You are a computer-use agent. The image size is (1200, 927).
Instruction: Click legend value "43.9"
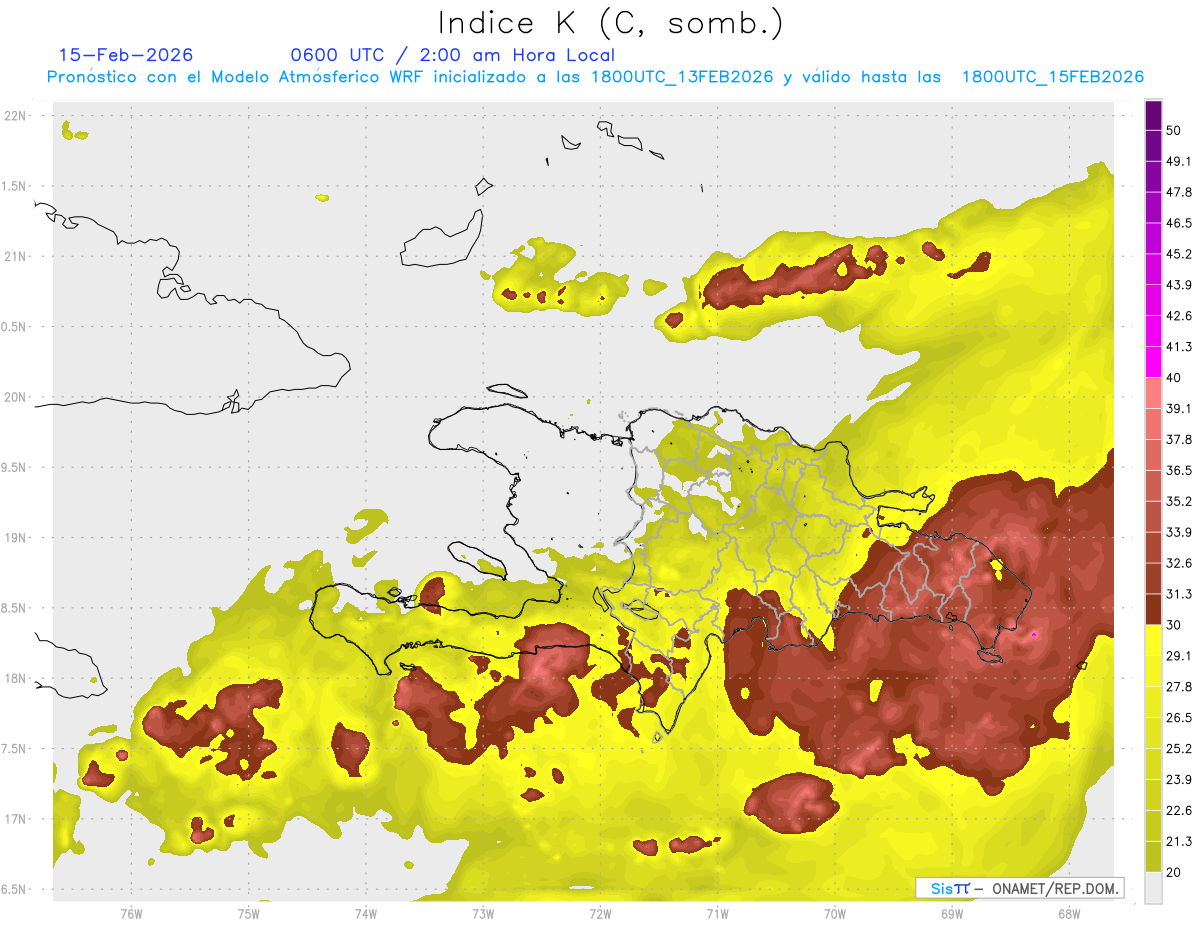tap(1179, 285)
